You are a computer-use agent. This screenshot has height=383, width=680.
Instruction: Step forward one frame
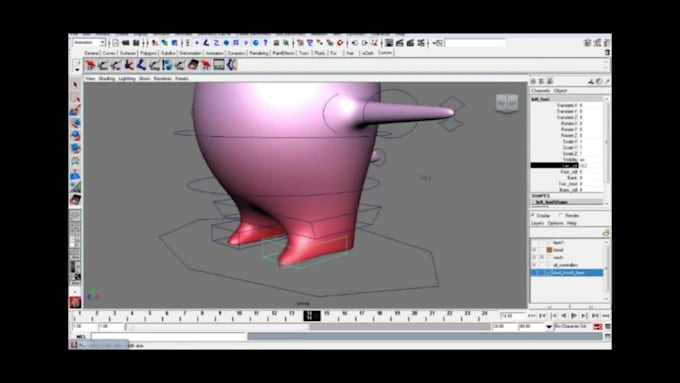click(585, 316)
